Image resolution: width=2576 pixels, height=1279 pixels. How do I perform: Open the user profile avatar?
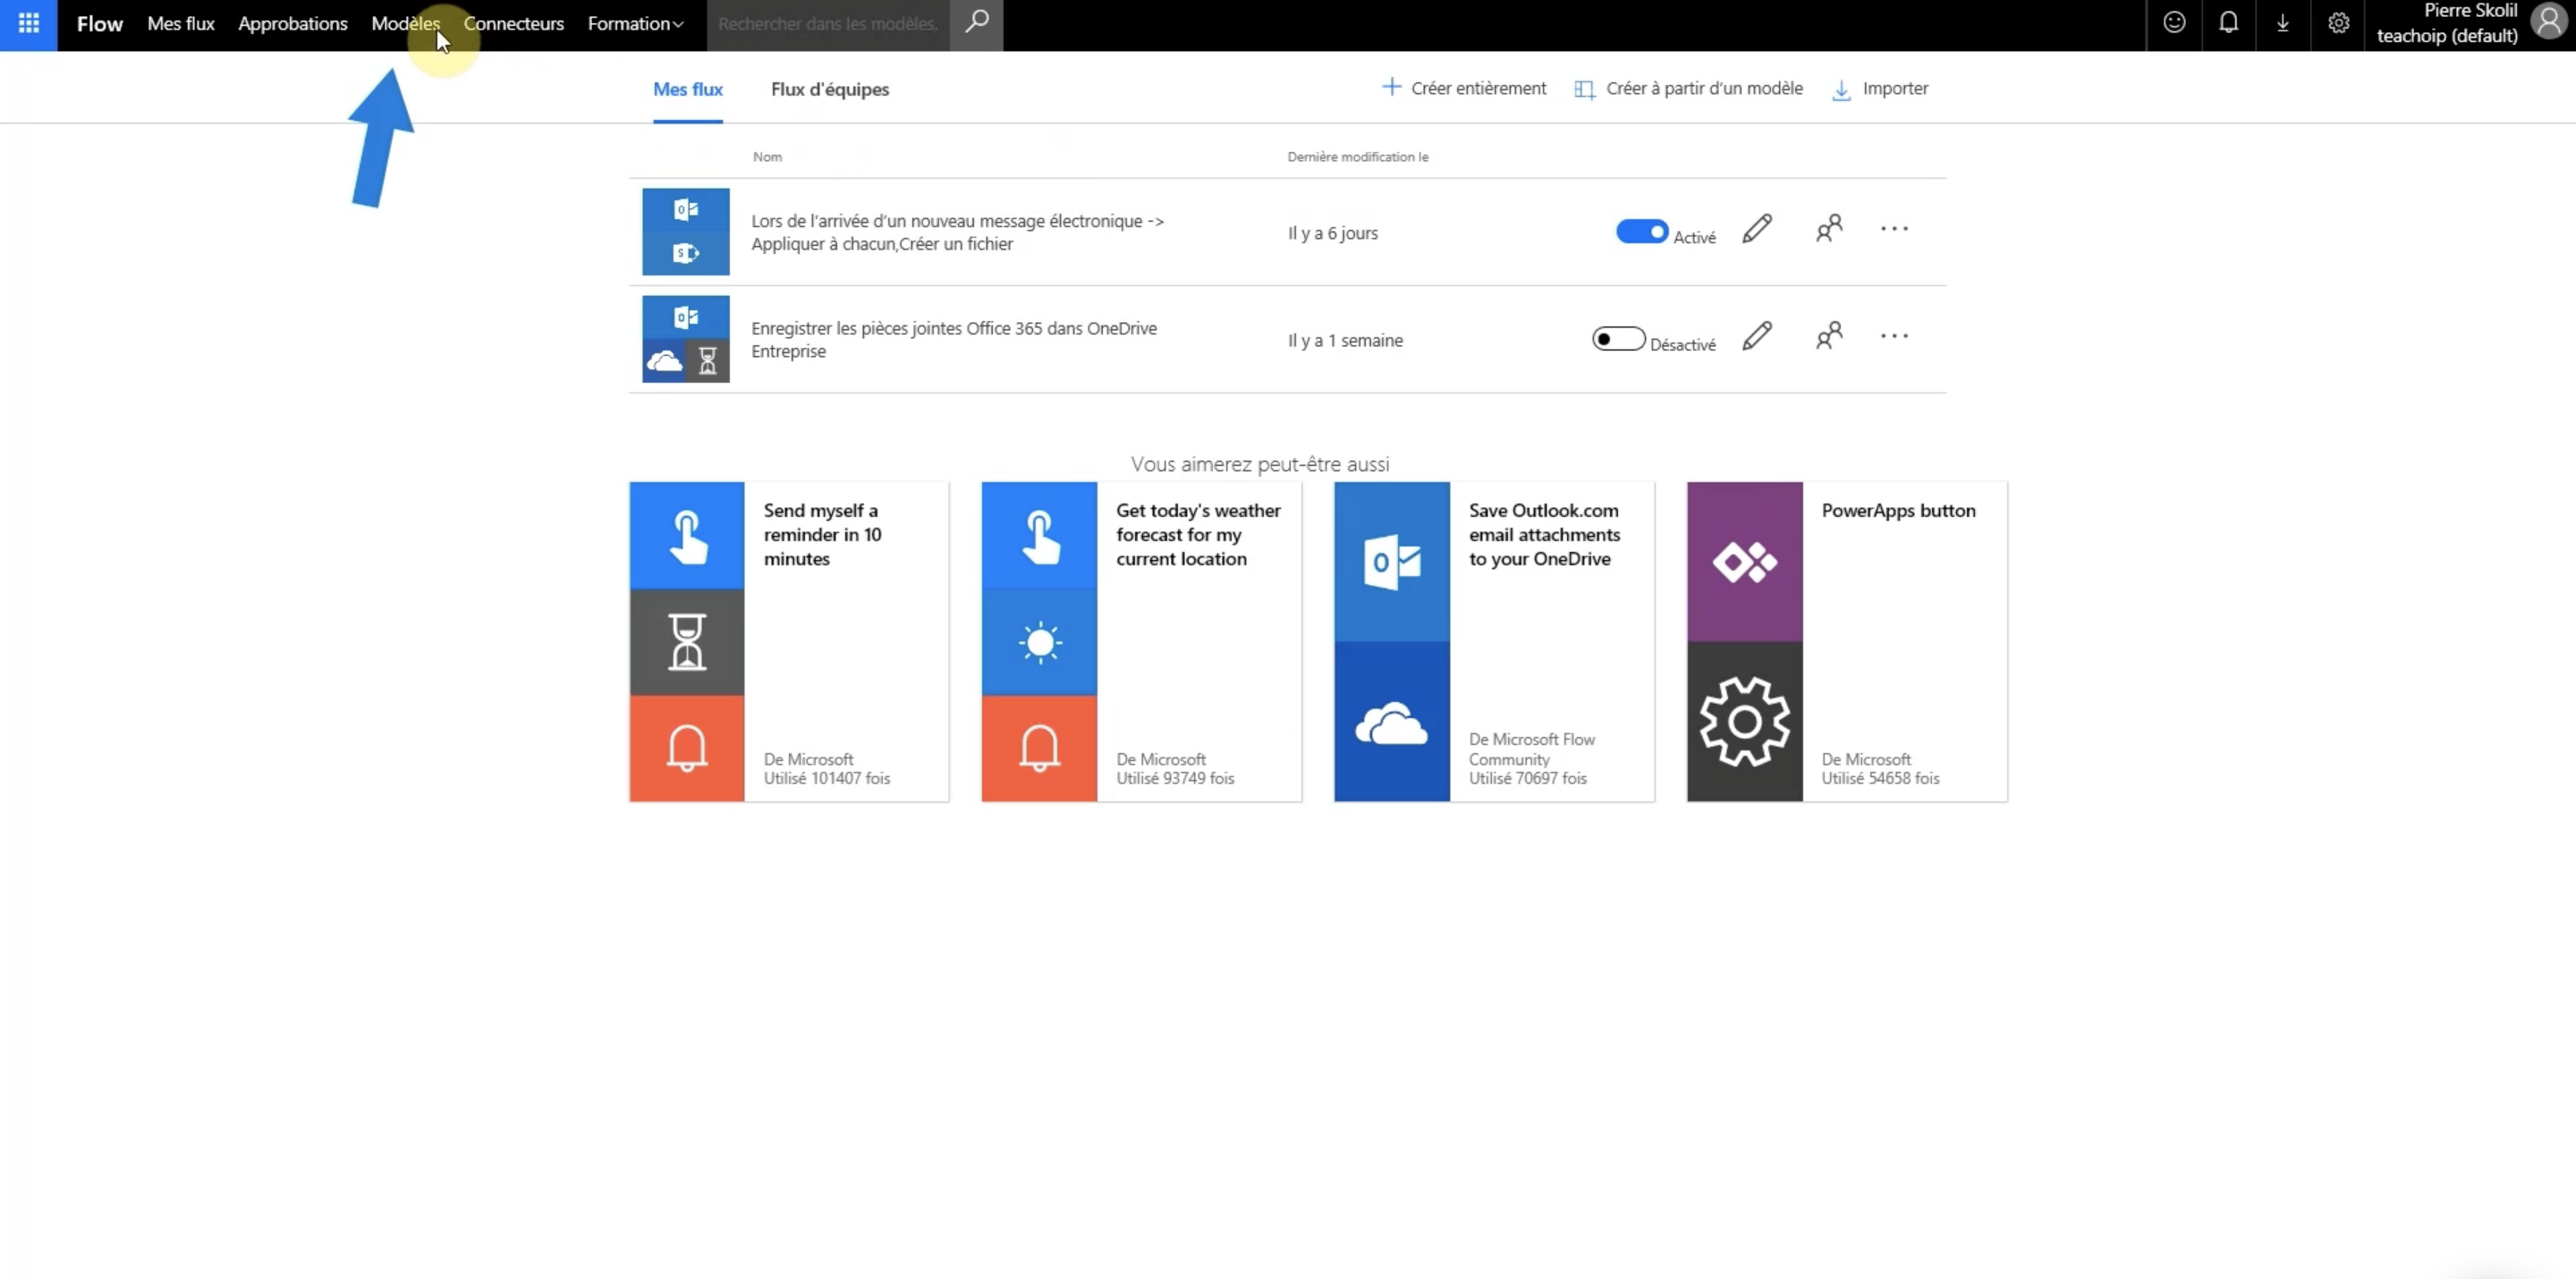tap(2550, 22)
